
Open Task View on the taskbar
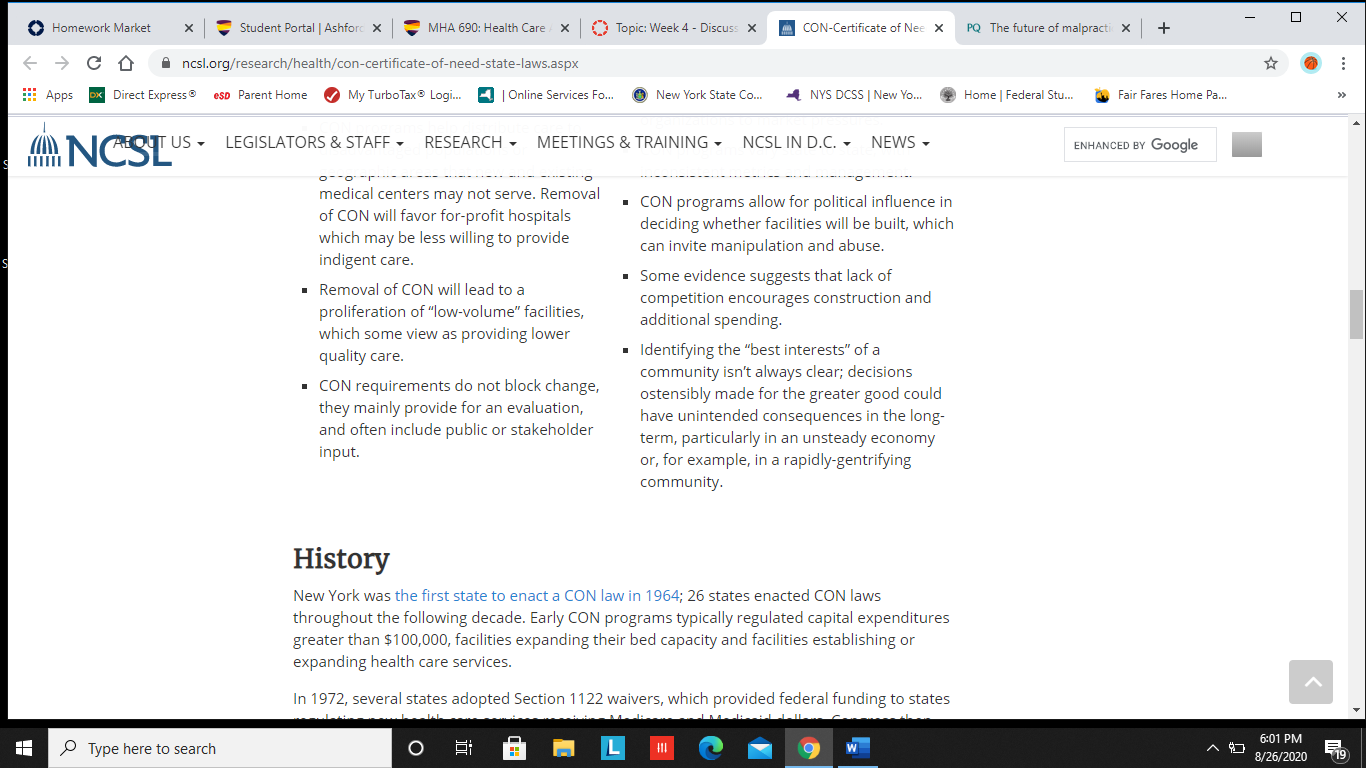tap(464, 748)
